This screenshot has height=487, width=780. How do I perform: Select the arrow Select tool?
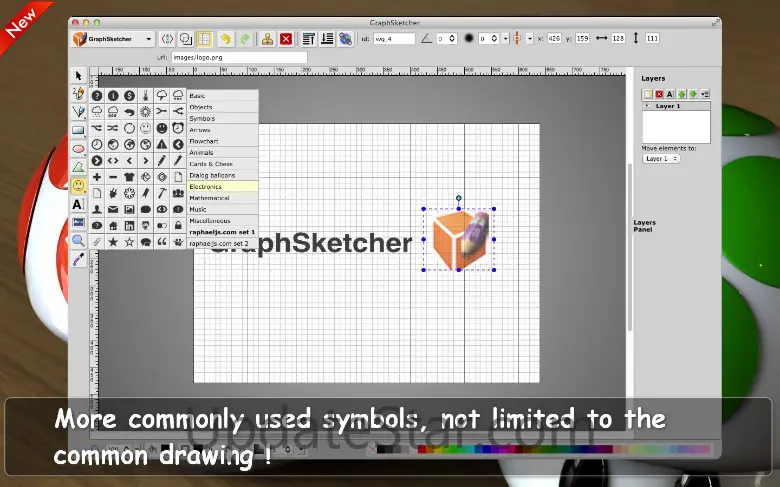[78, 76]
